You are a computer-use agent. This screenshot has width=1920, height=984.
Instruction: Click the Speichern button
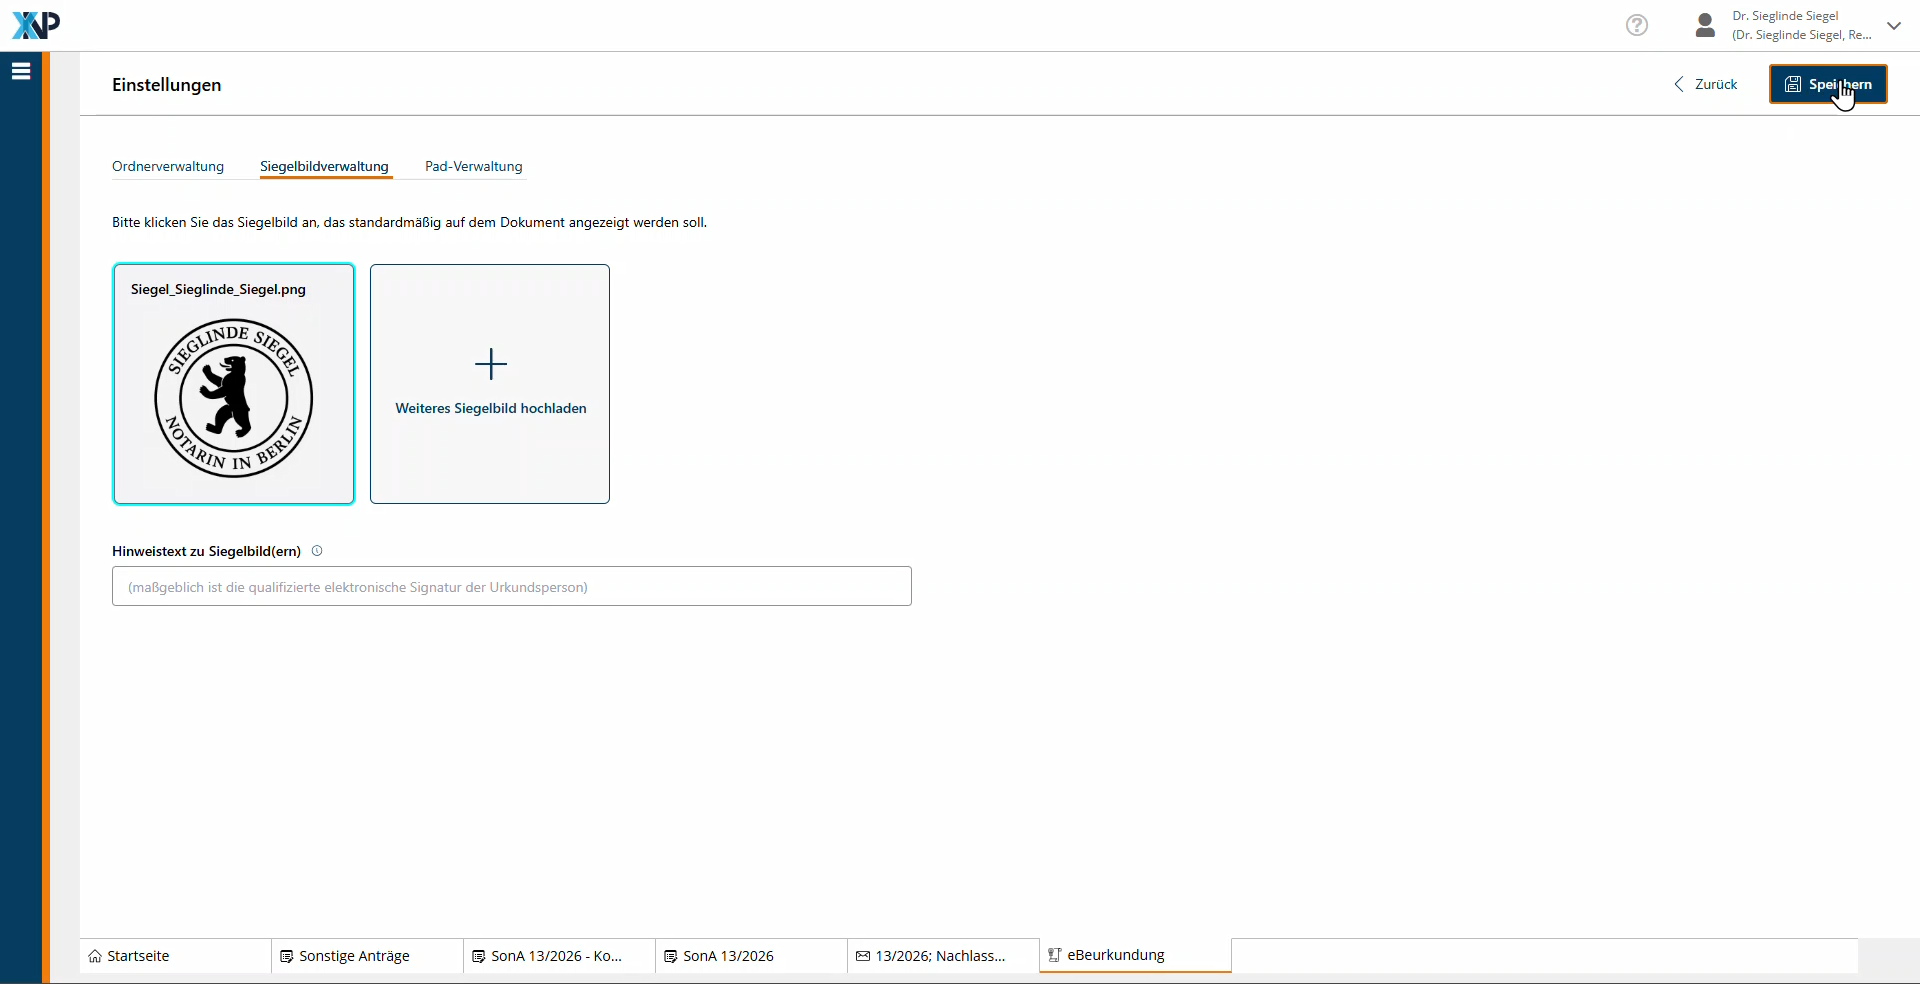1827,84
